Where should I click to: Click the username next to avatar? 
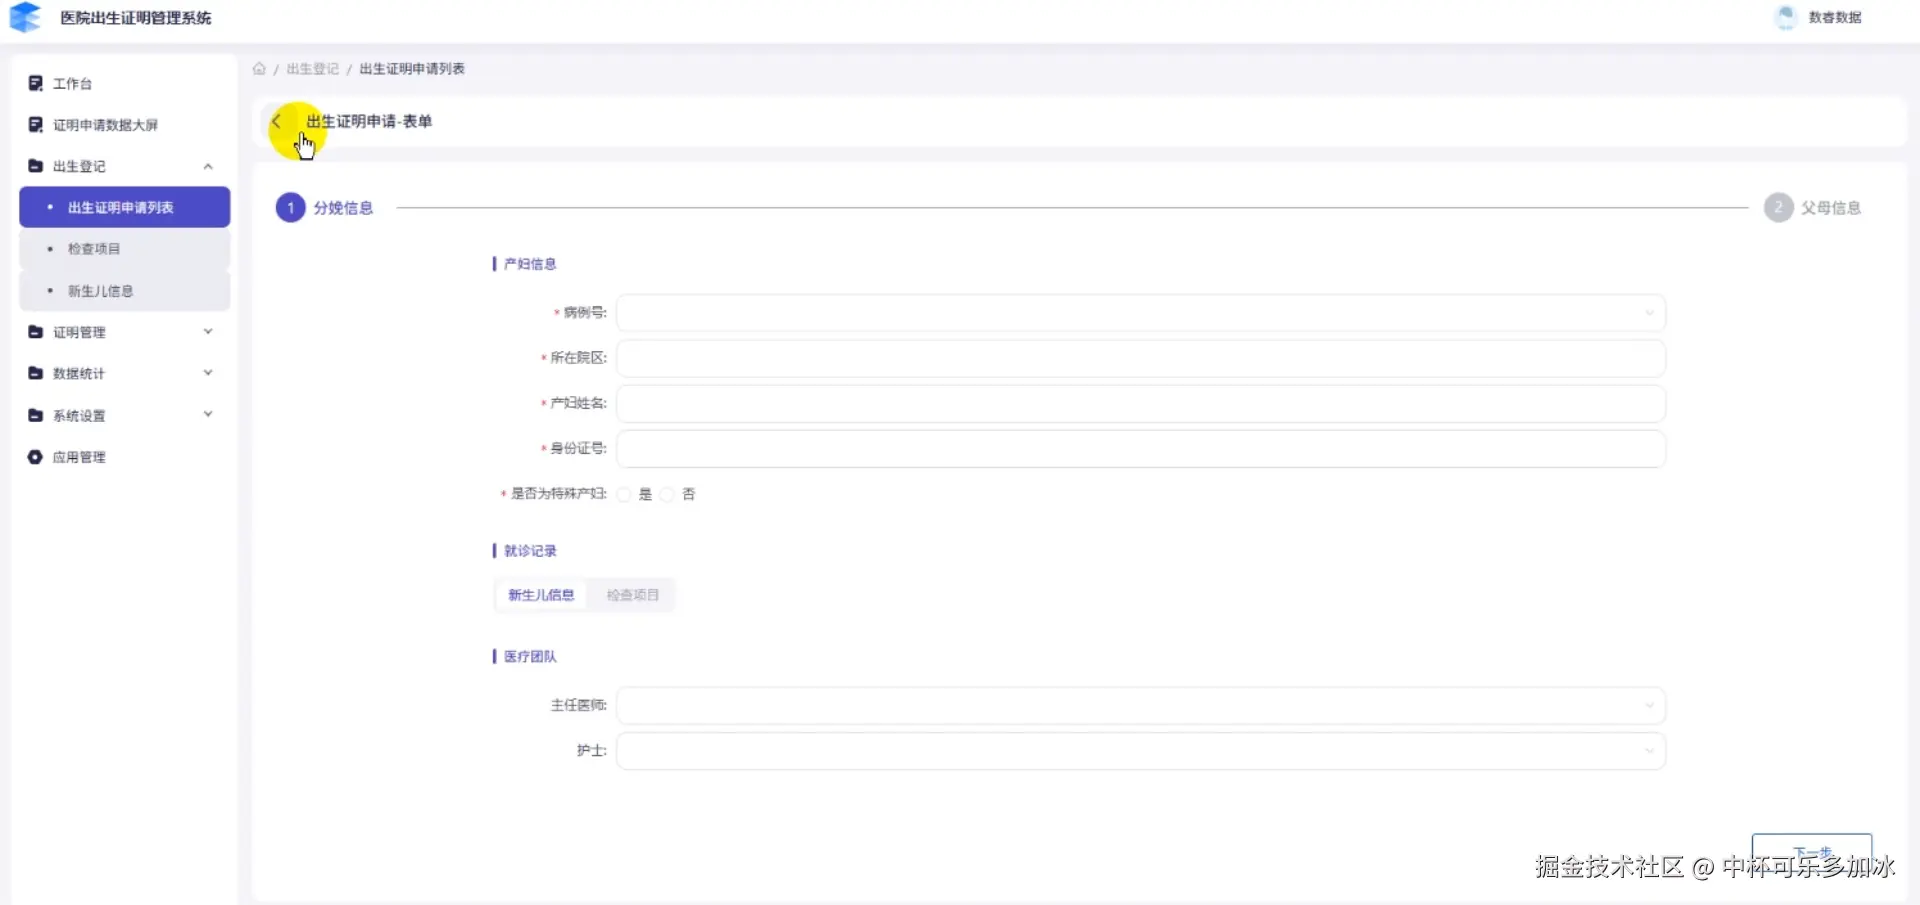tap(1835, 17)
